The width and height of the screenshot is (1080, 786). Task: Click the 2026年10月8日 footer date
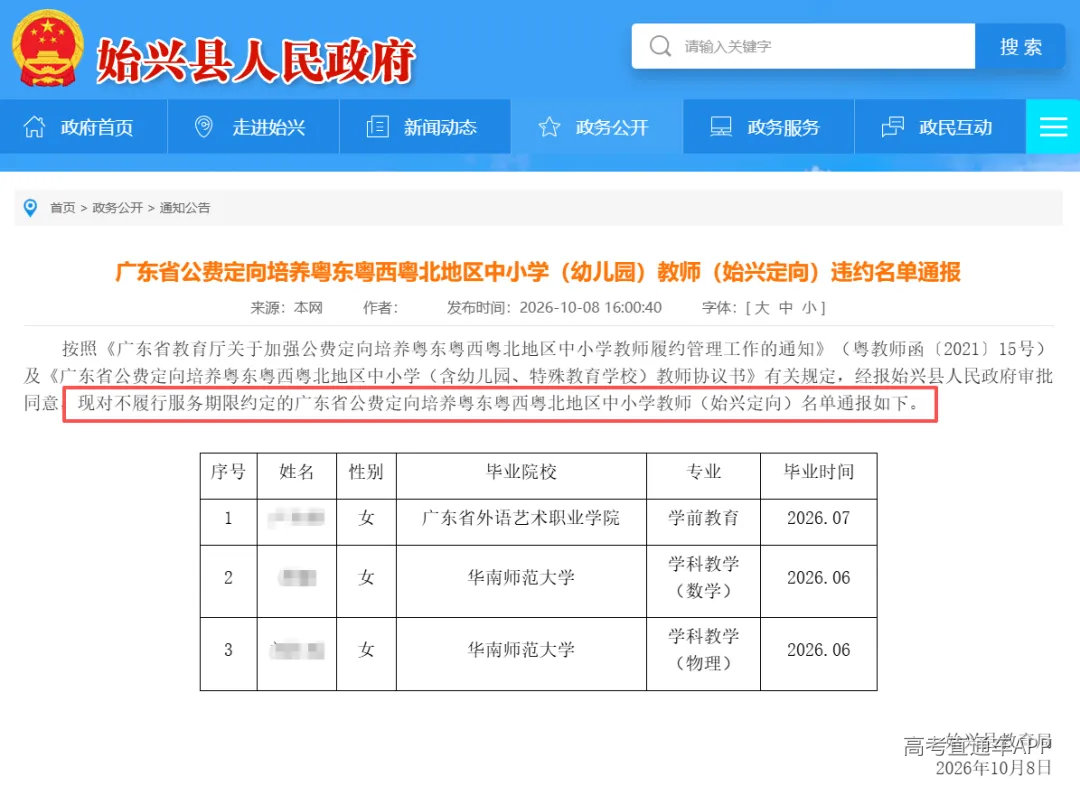click(x=993, y=767)
